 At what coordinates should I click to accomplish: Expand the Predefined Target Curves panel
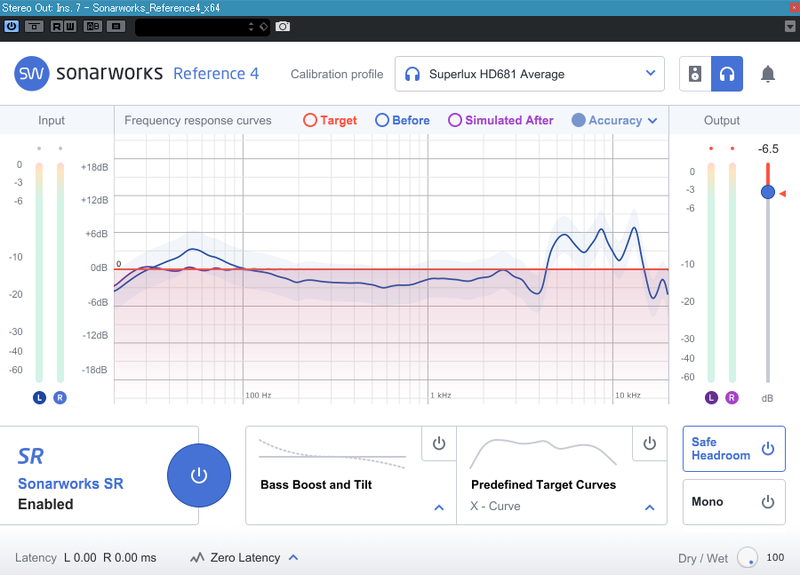point(649,508)
